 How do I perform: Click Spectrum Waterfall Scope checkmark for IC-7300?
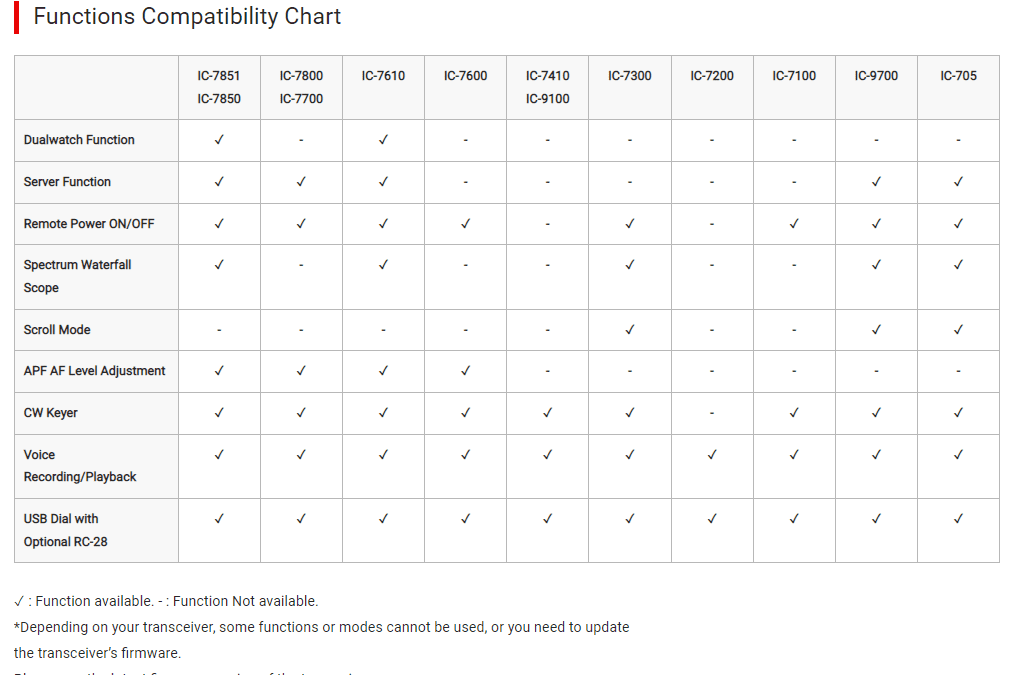630,265
